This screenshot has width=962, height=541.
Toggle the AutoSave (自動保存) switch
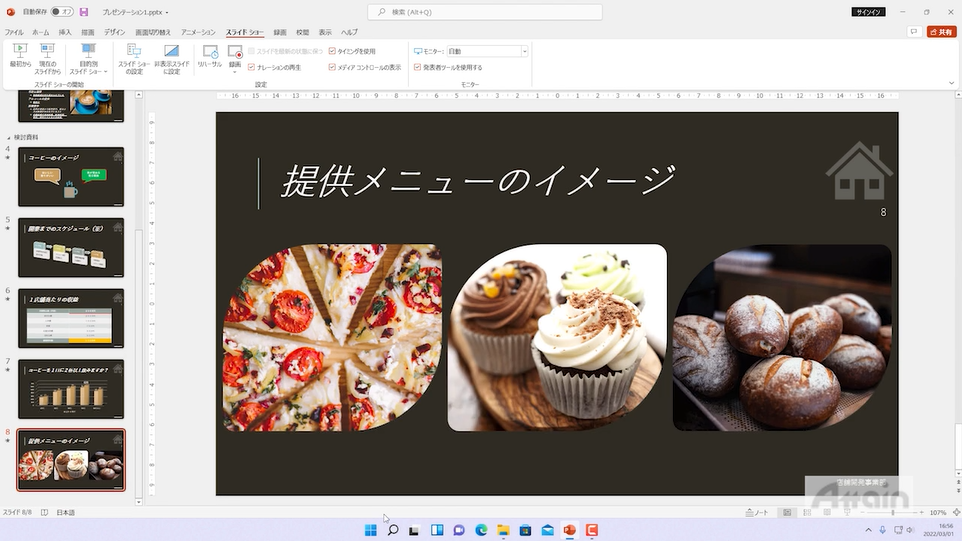62,12
